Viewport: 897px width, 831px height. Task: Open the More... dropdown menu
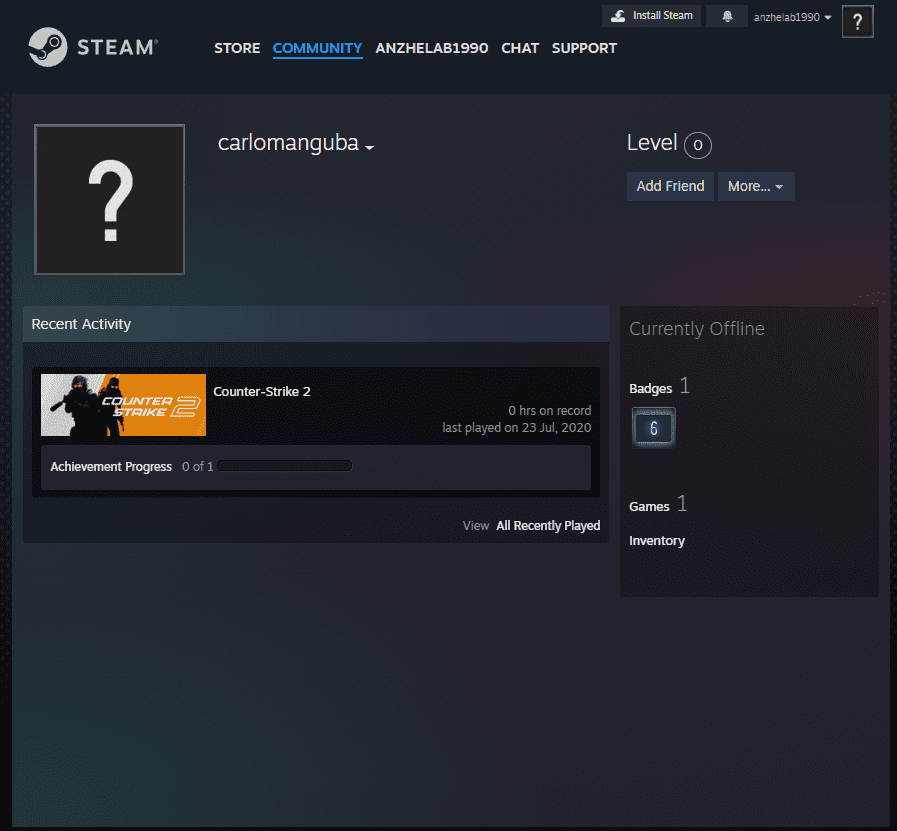point(756,186)
